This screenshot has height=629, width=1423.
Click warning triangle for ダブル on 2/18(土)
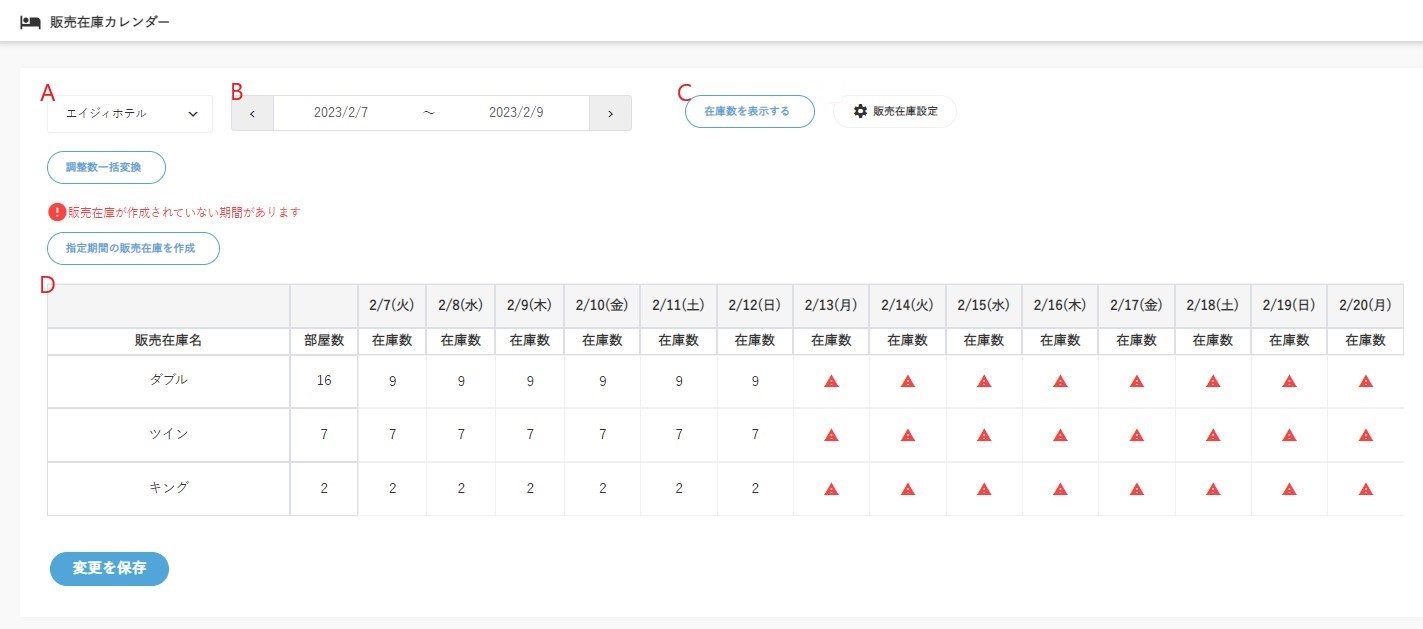[1213, 381]
